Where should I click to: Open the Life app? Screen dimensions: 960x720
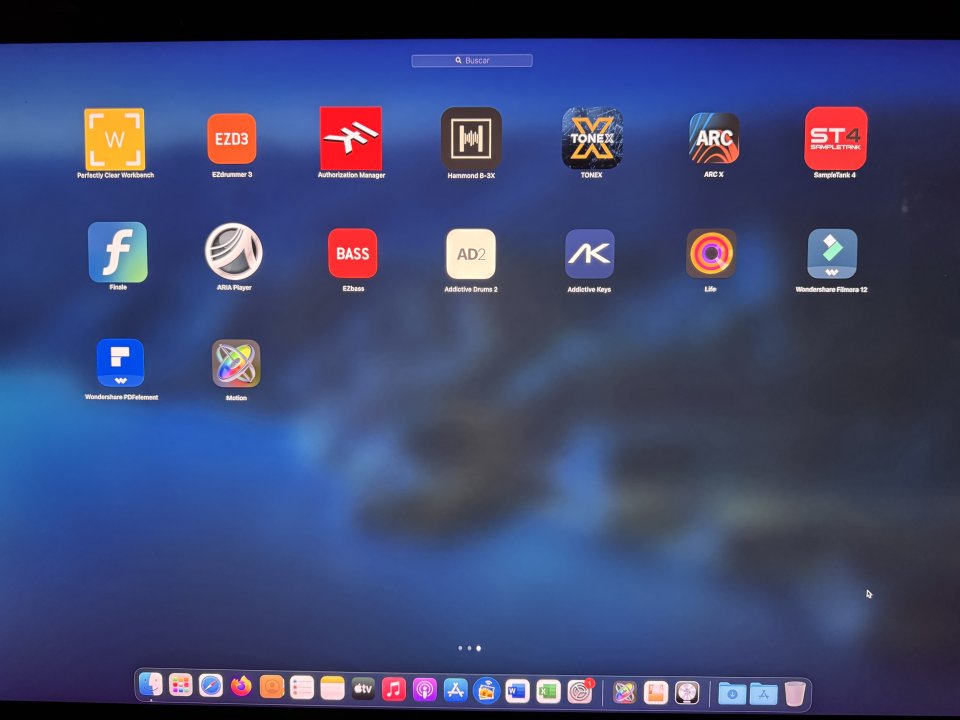pos(710,254)
